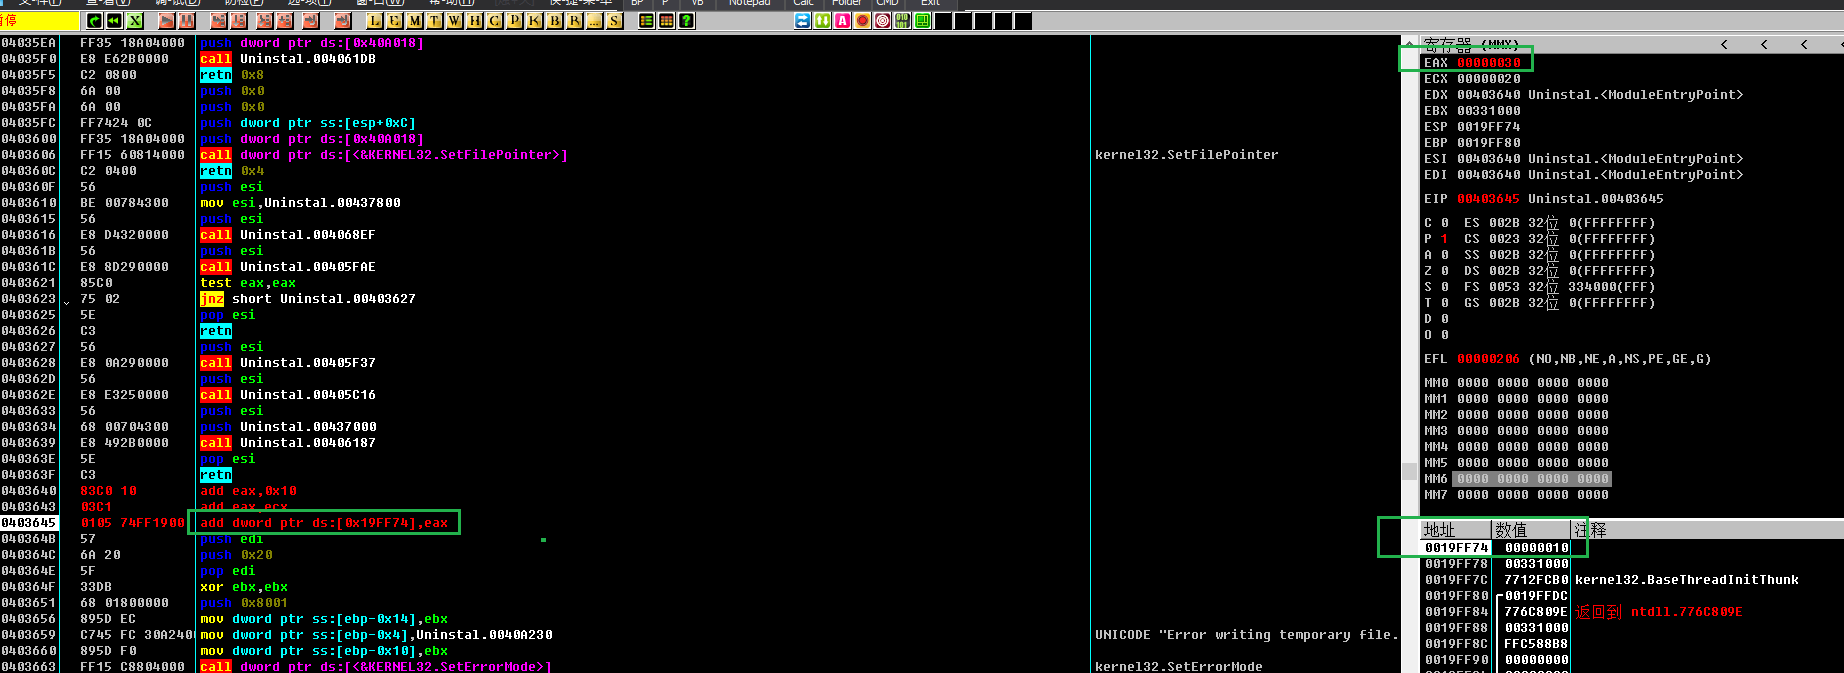Toggle the T trap flag value

1445,303
